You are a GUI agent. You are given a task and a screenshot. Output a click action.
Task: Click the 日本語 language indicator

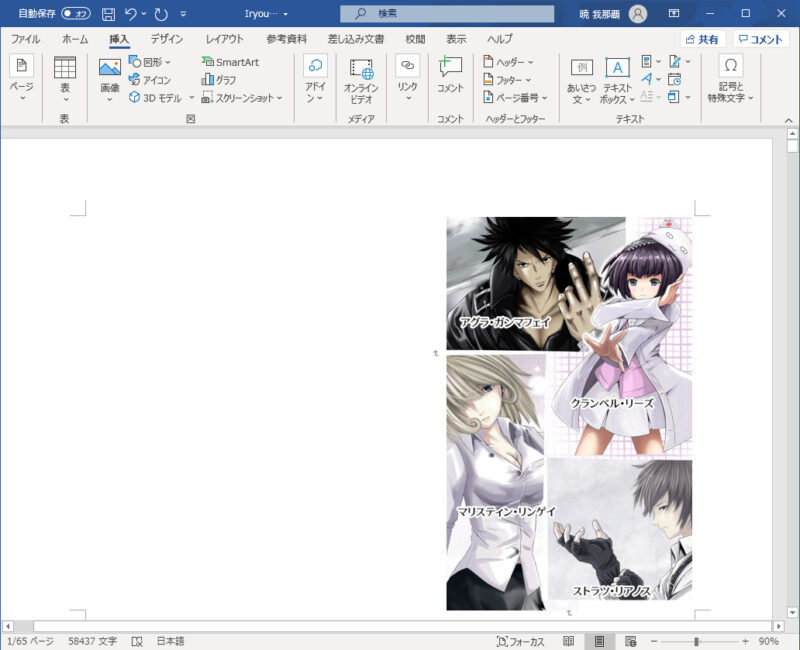[170, 641]
